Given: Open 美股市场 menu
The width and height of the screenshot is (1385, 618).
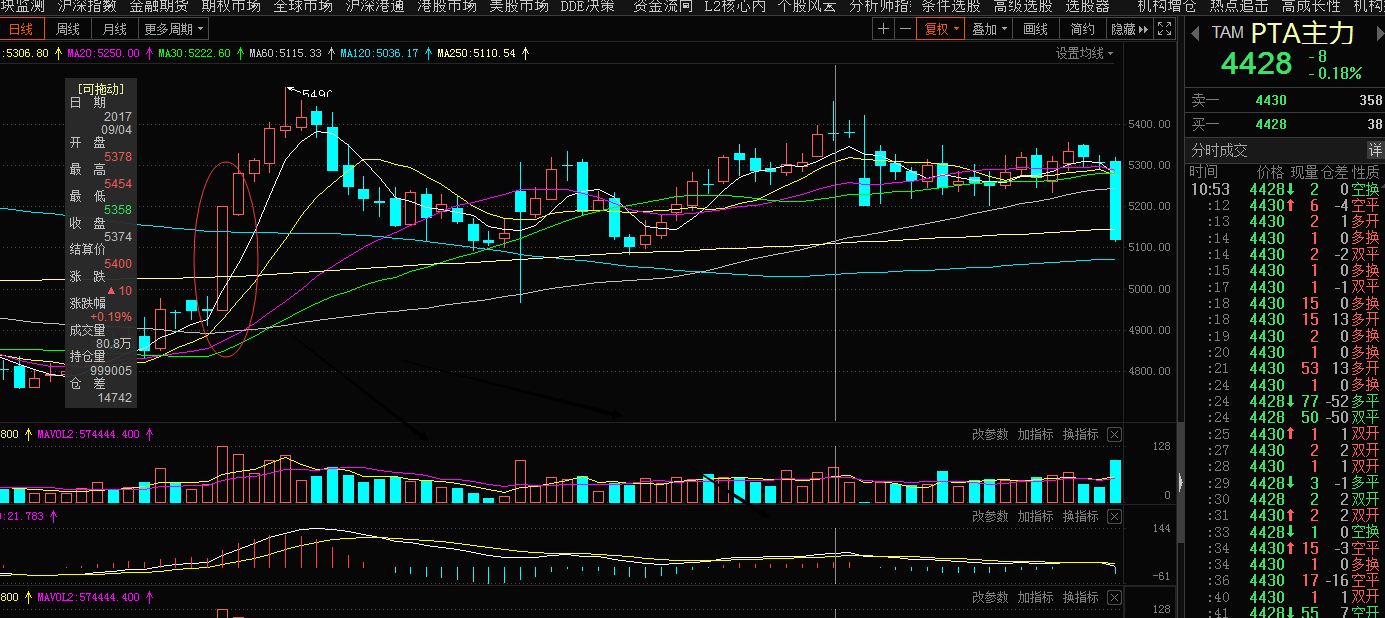Looking at the screenshot, I should click(519, 7).
